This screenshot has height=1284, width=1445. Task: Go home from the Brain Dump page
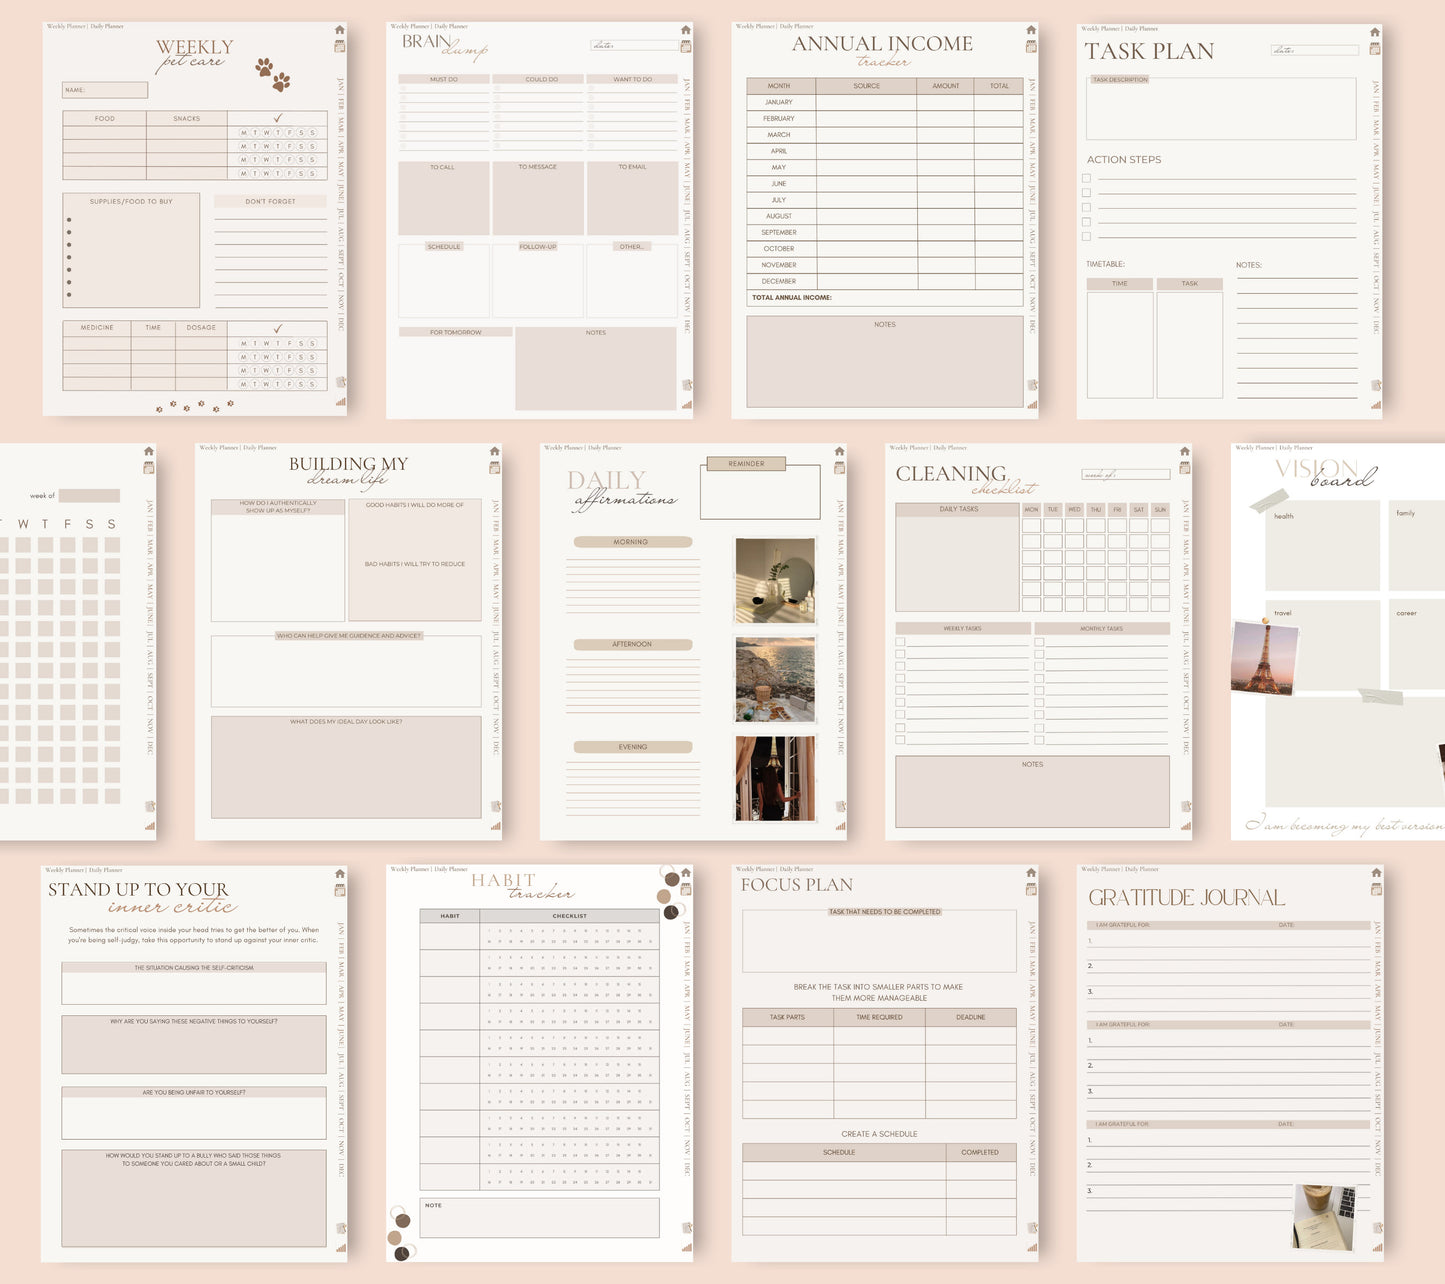pos(686,30)
